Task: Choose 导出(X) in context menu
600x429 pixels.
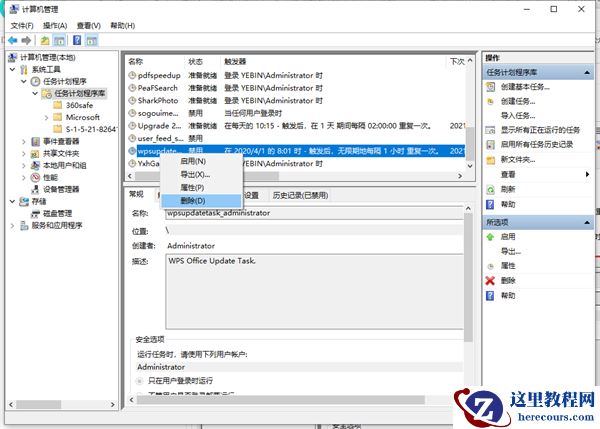Action: (x=201, y=175)
